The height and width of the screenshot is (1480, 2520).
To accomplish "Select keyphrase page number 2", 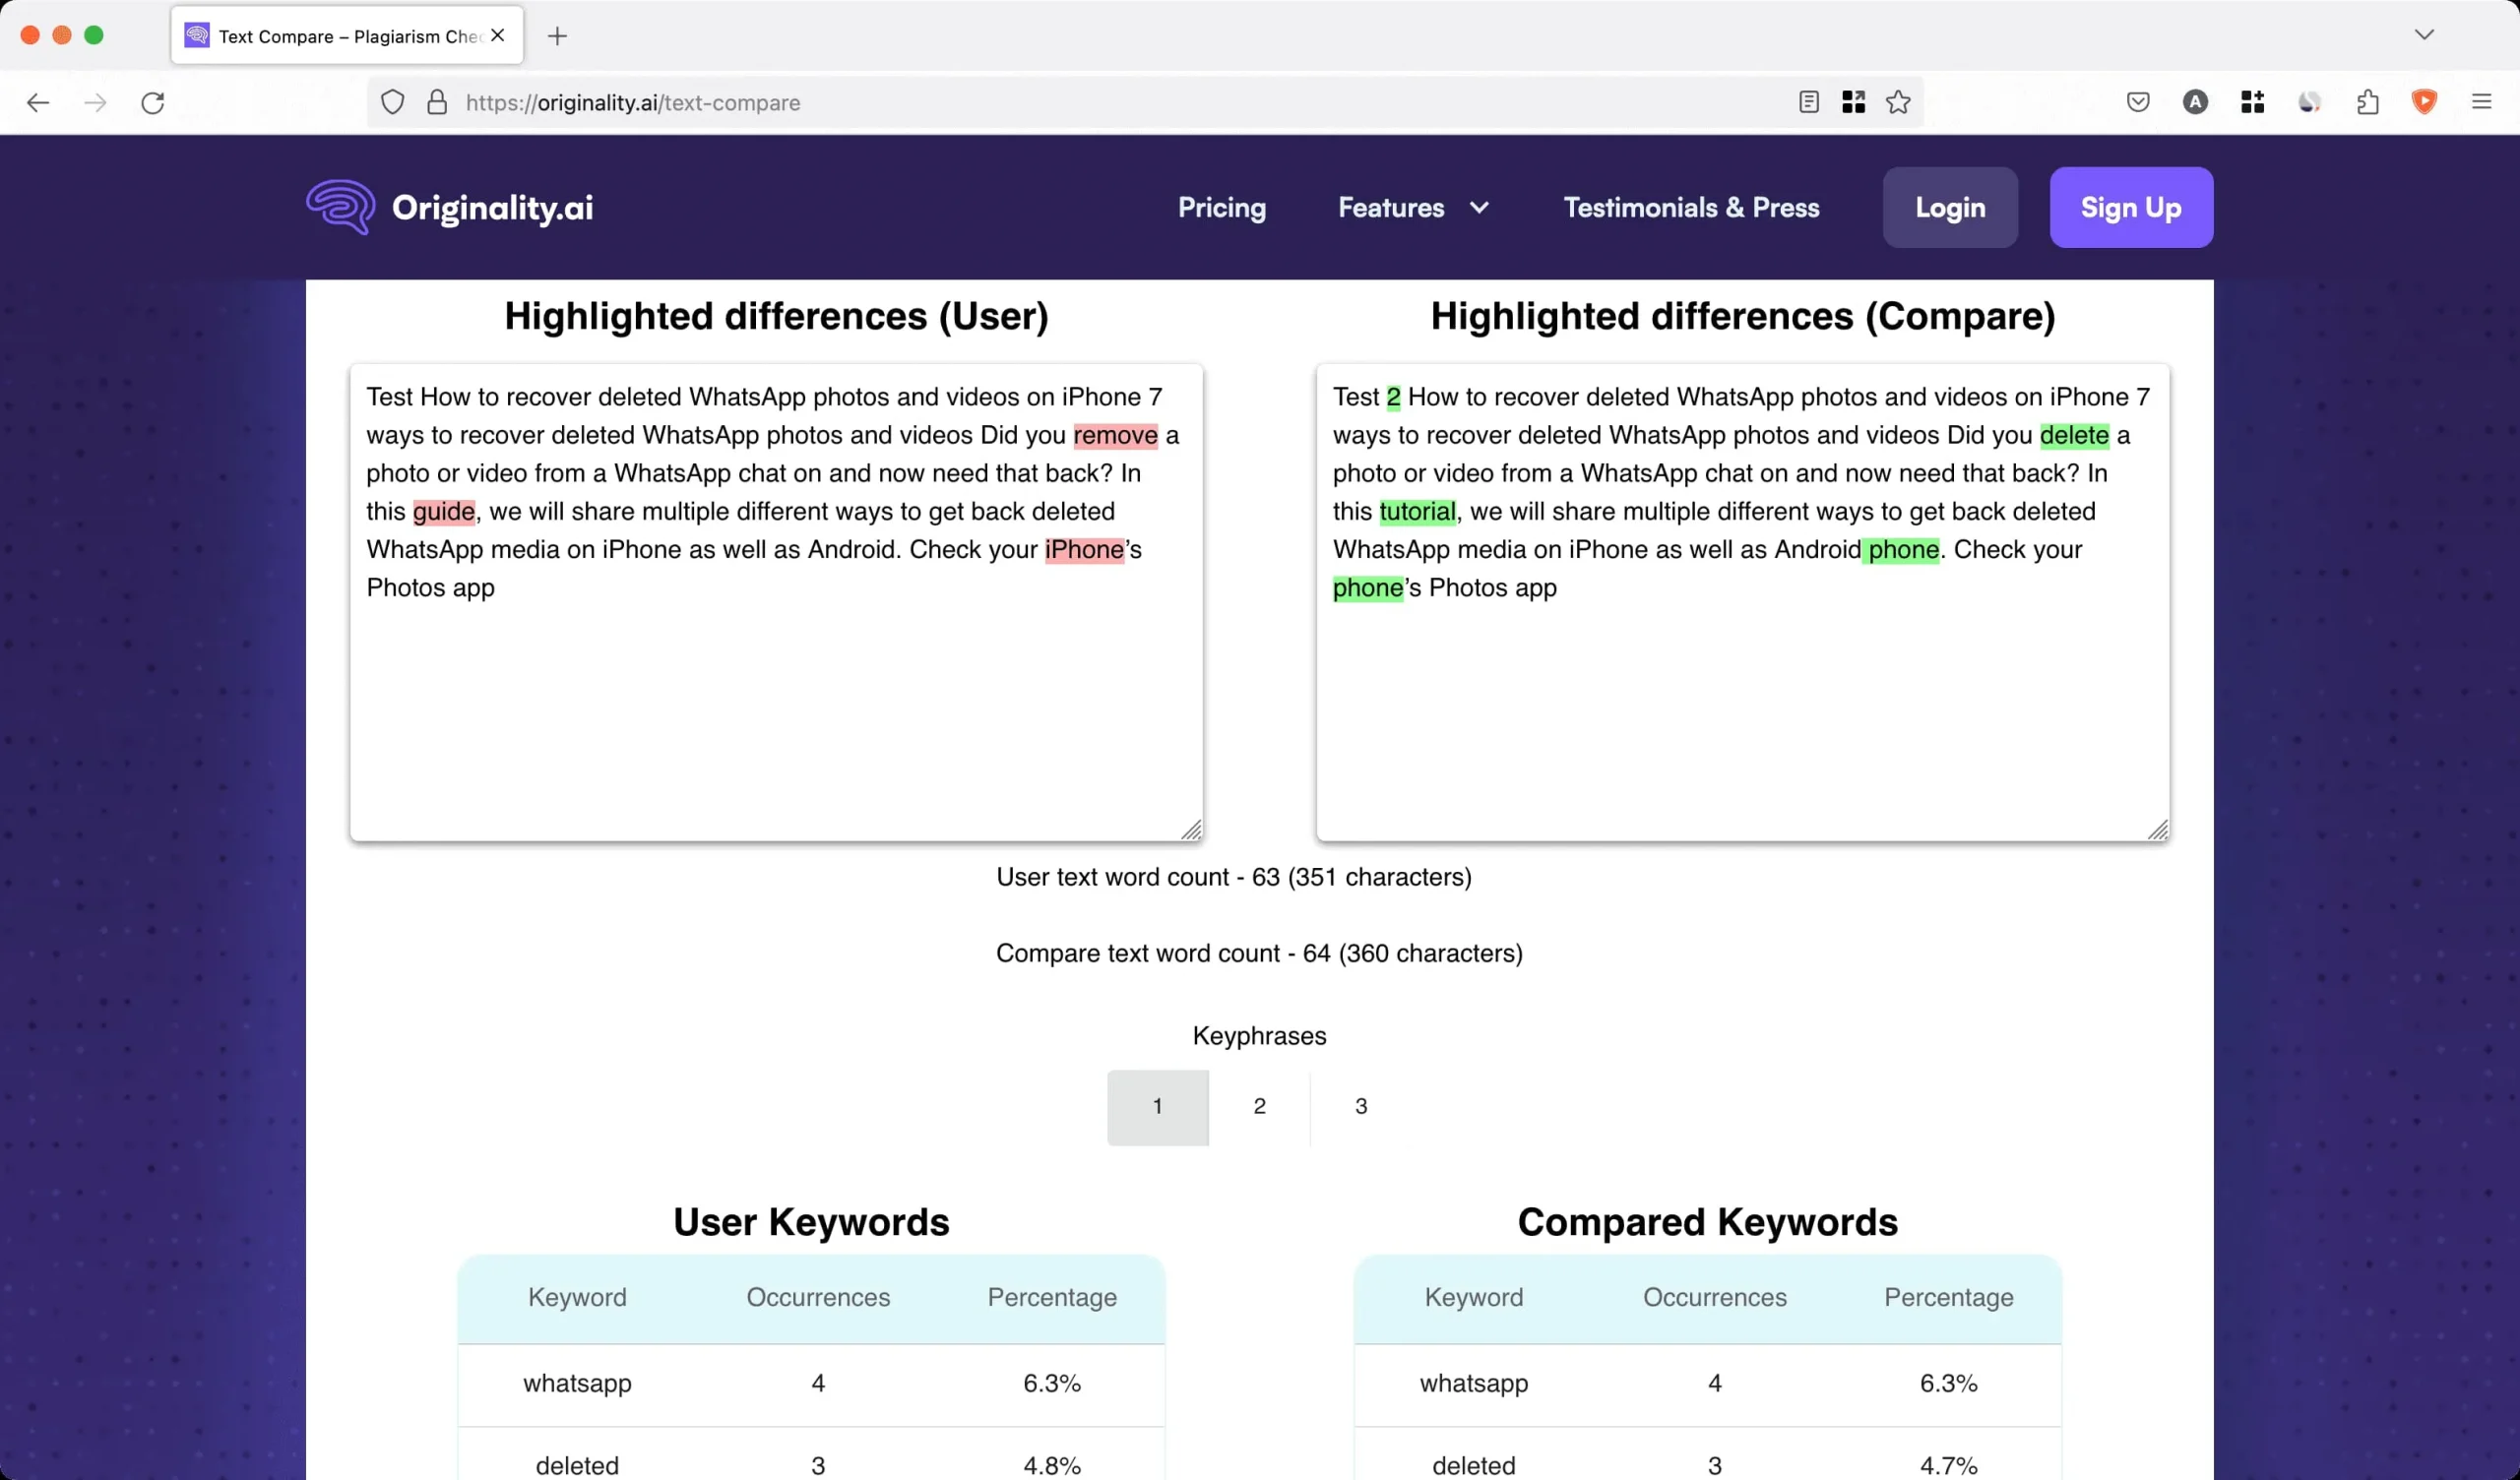I will 1260,1106.
